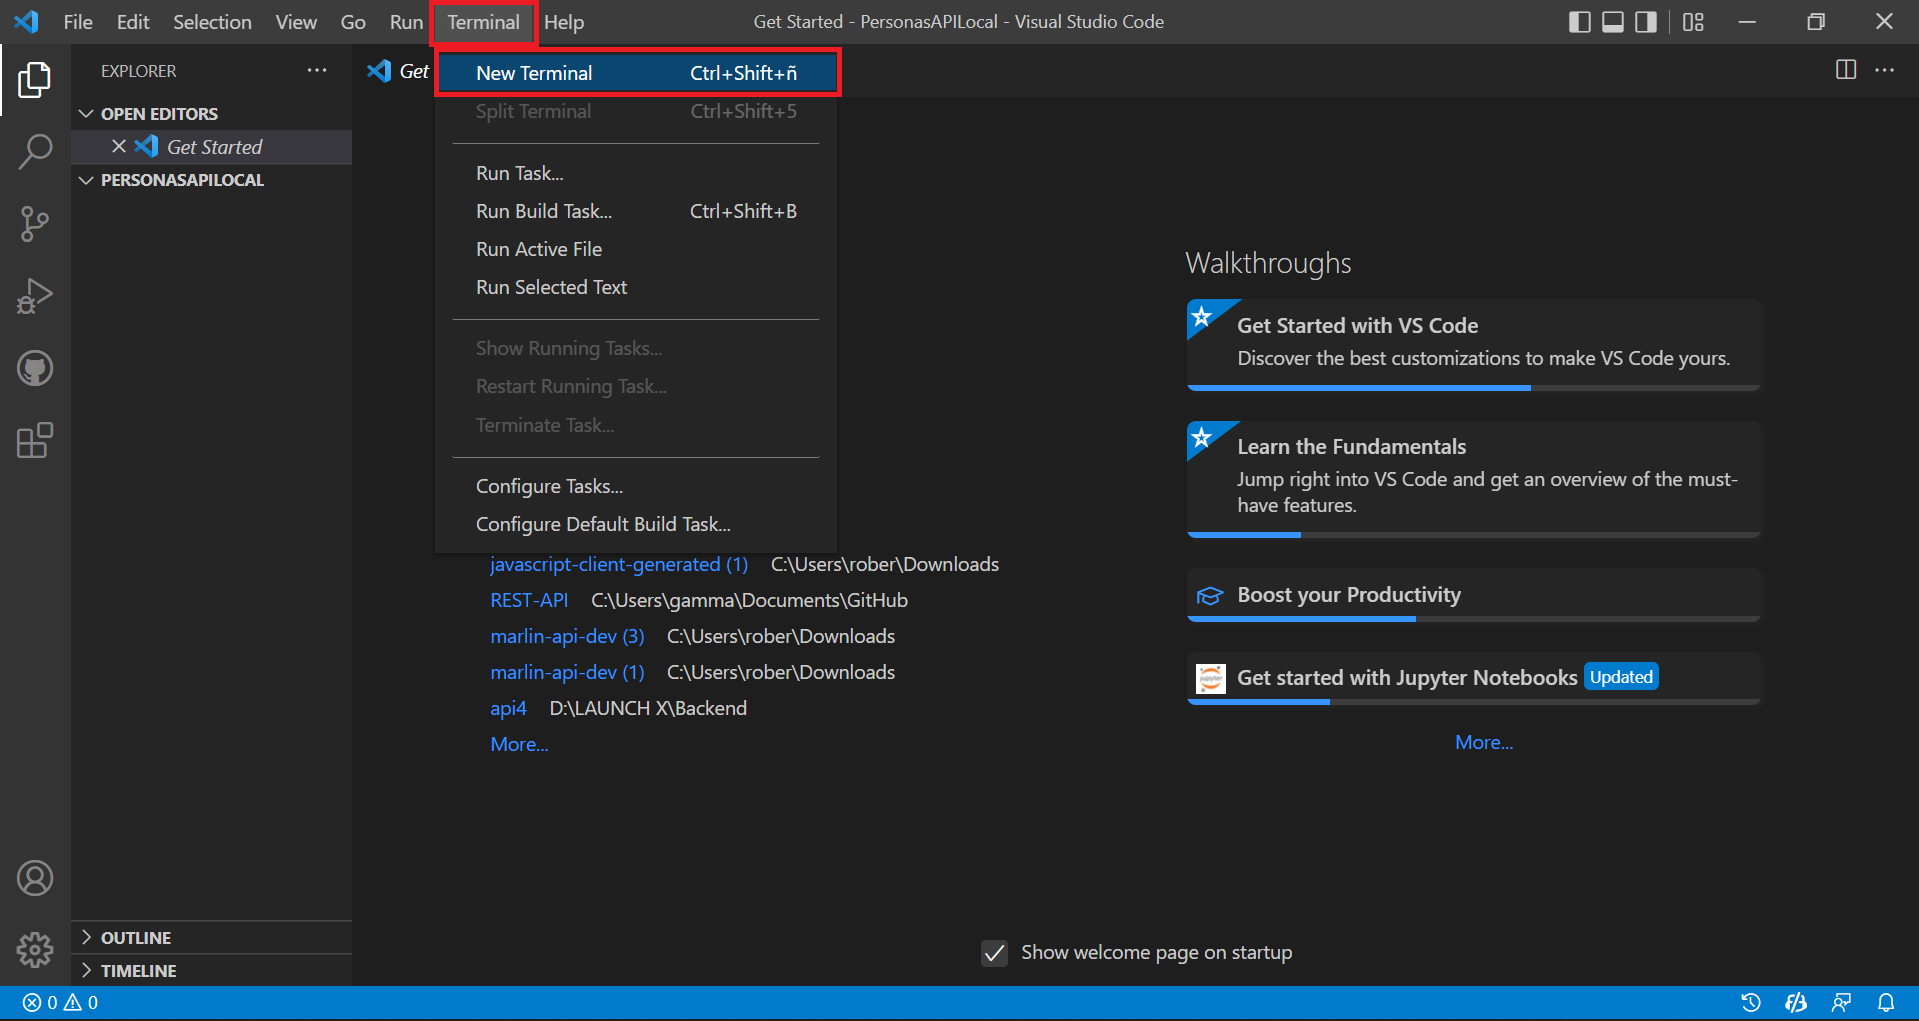Image resolution: width=1919 pixels, height=1021 pixels.
Task: Open Get started with Jupyter Notebooks walkthrough
Action: click(1473, 678)
